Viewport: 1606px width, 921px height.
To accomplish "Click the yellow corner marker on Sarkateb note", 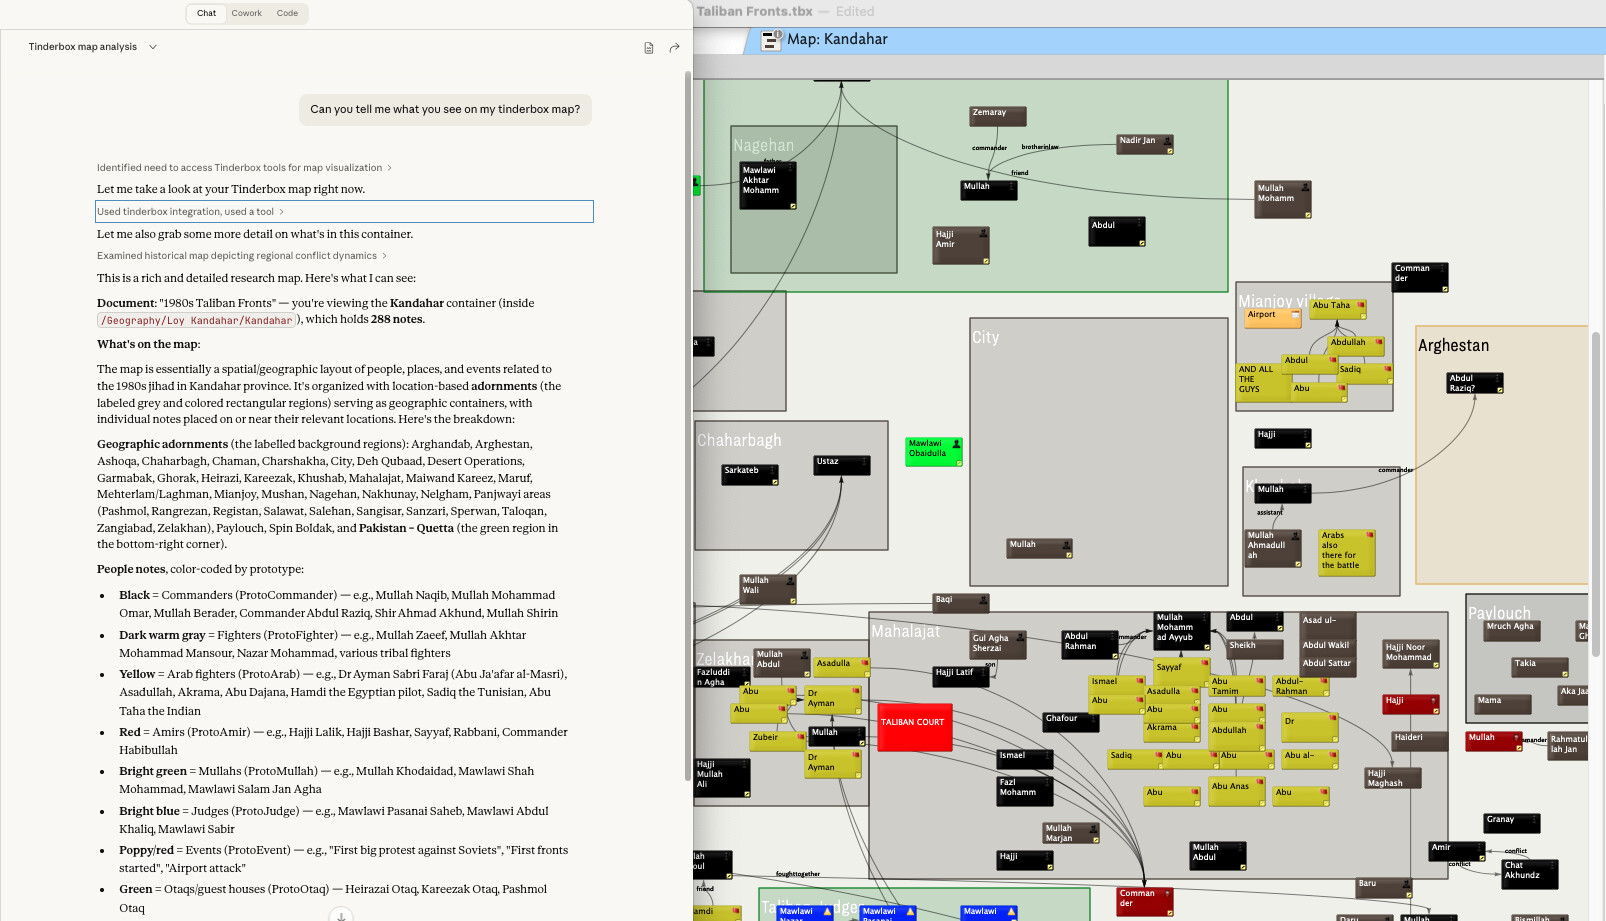I will (774, 482).
